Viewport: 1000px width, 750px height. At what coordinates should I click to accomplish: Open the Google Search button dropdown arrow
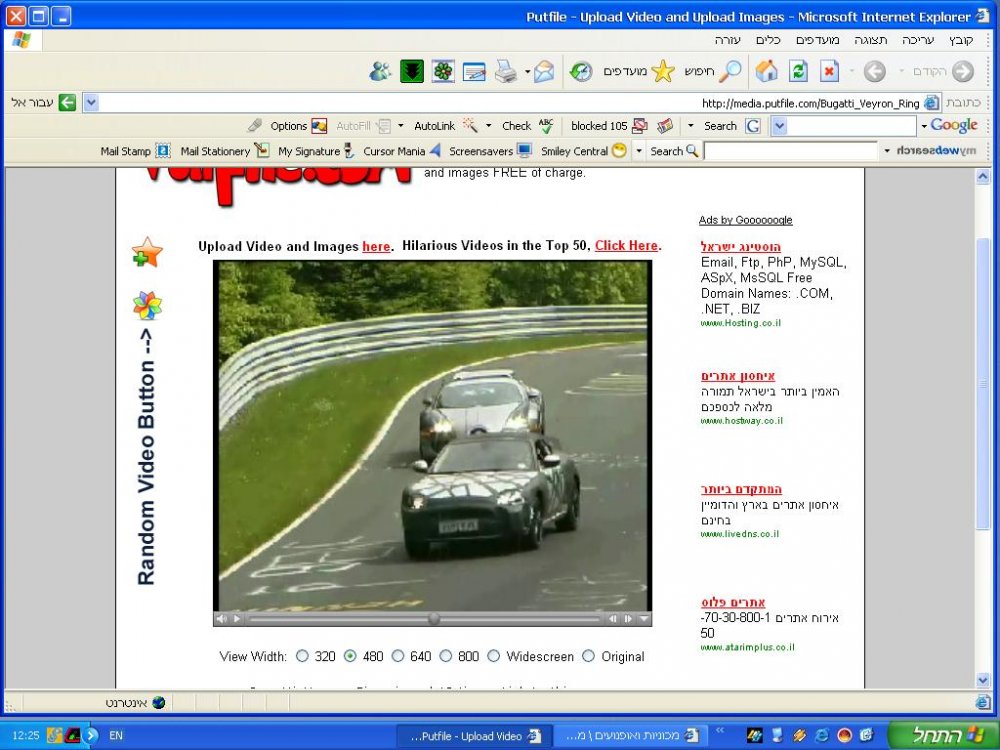691,126
